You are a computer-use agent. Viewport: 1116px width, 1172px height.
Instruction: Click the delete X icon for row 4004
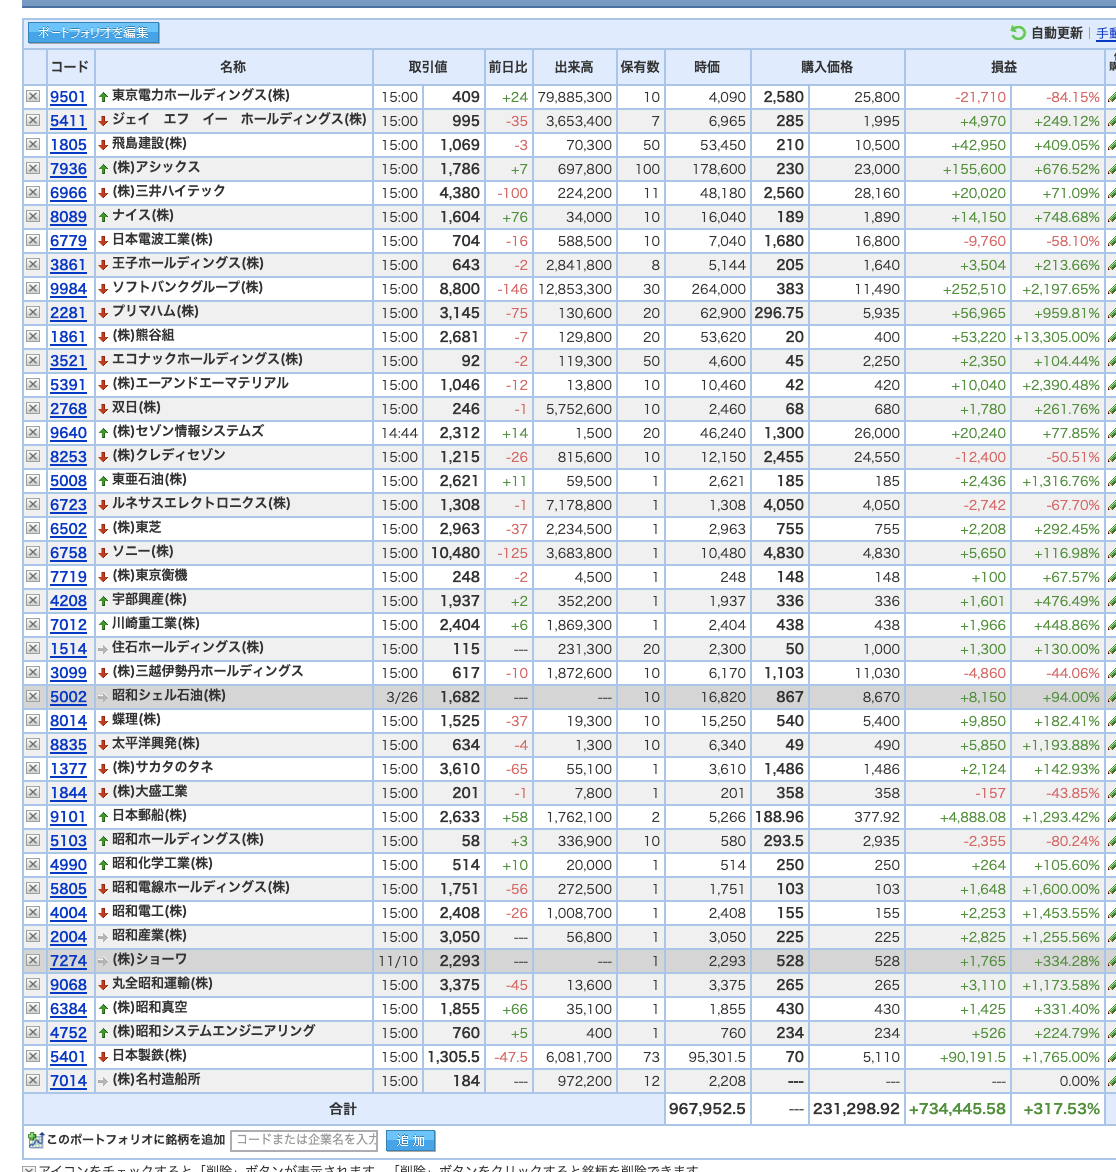click(x=33, y=913)
